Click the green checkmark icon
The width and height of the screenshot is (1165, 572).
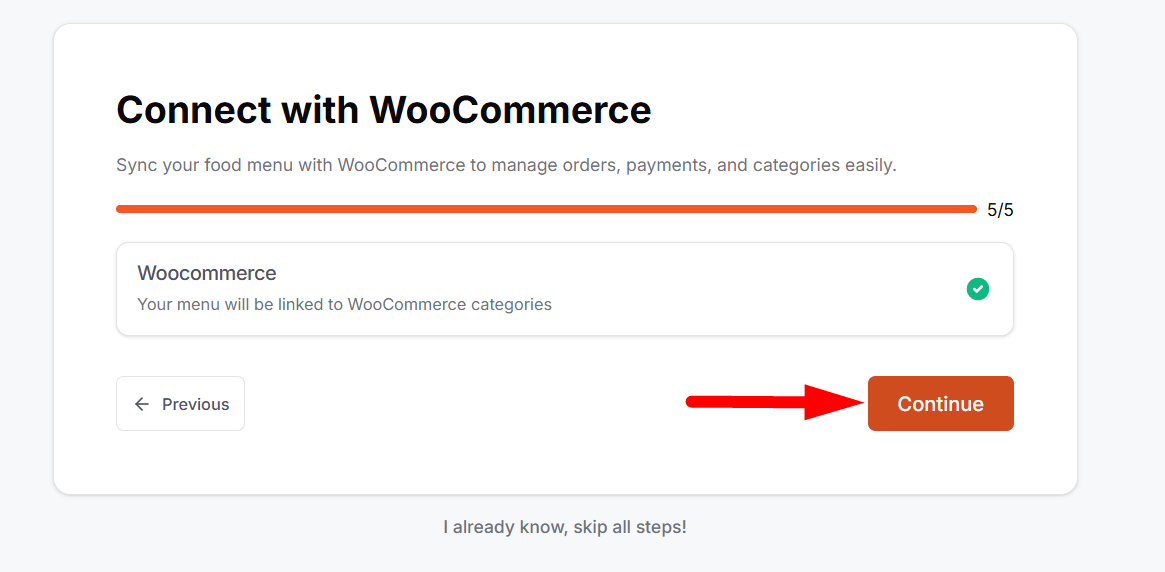click(978, 289)
